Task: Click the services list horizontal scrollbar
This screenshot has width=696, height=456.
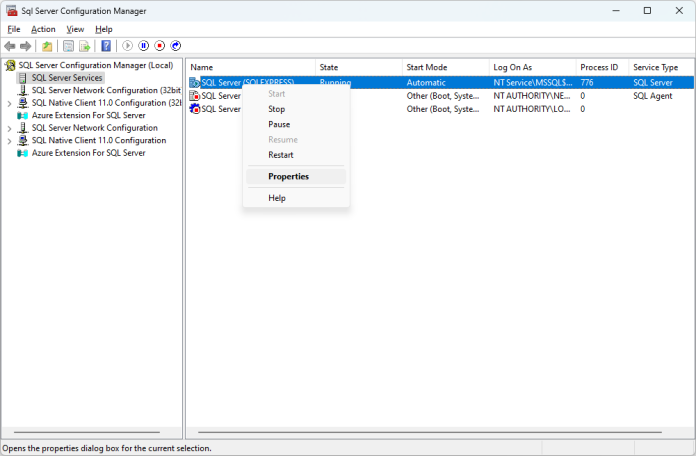Action: (430, 432)
